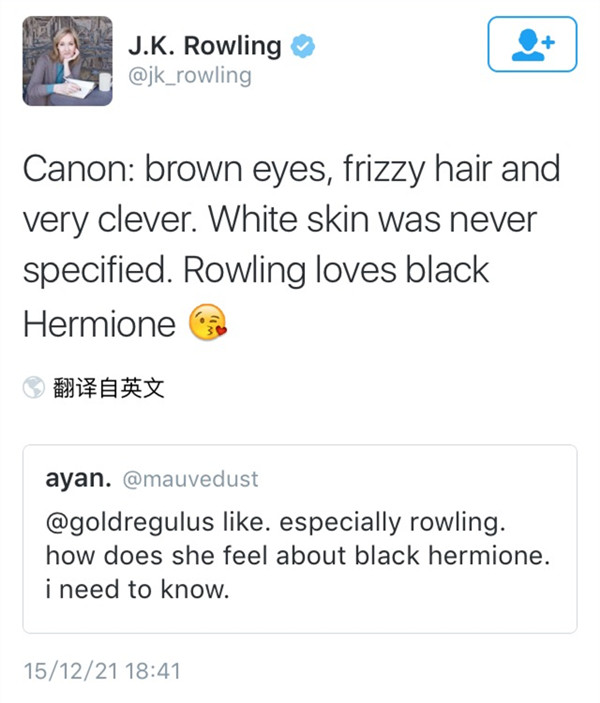Click the kiss emoji in the tweet
This screenshot has width=600, height=703.
[208, 322]
